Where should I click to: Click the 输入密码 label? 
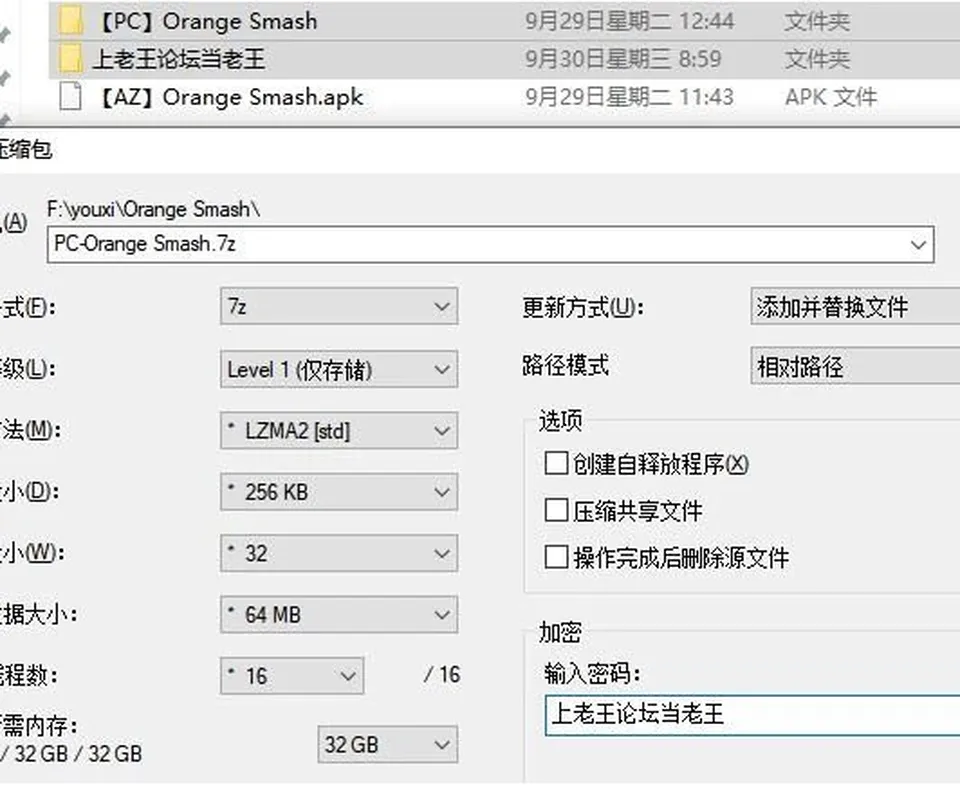click(x=592, y=674)
